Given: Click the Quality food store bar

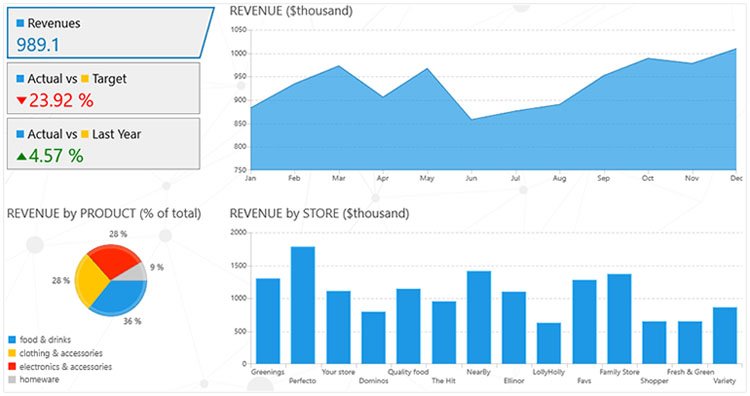Looking at the screenshot, I should tap(408, 326).
